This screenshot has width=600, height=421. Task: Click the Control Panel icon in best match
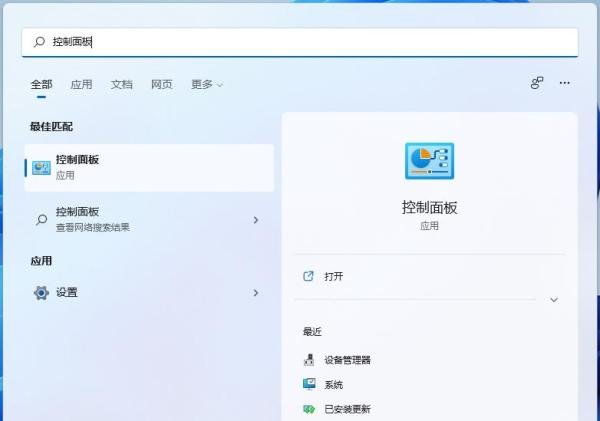41,168
